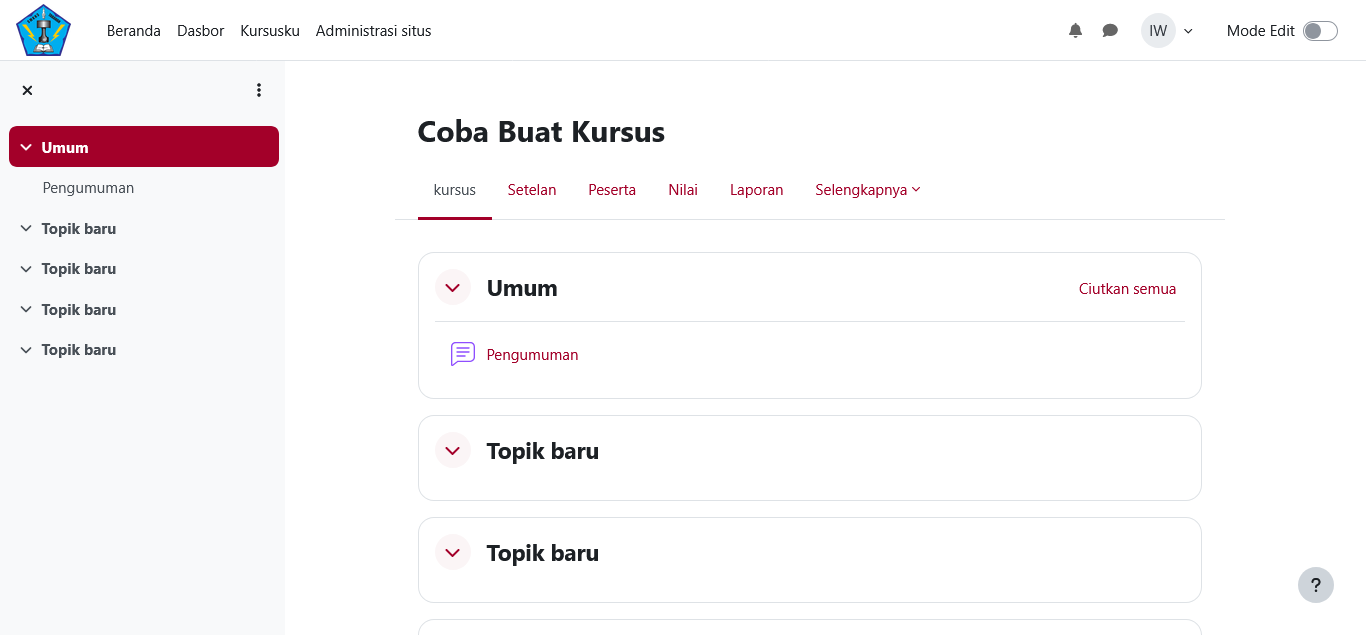Open the Nilai tab

683,190
